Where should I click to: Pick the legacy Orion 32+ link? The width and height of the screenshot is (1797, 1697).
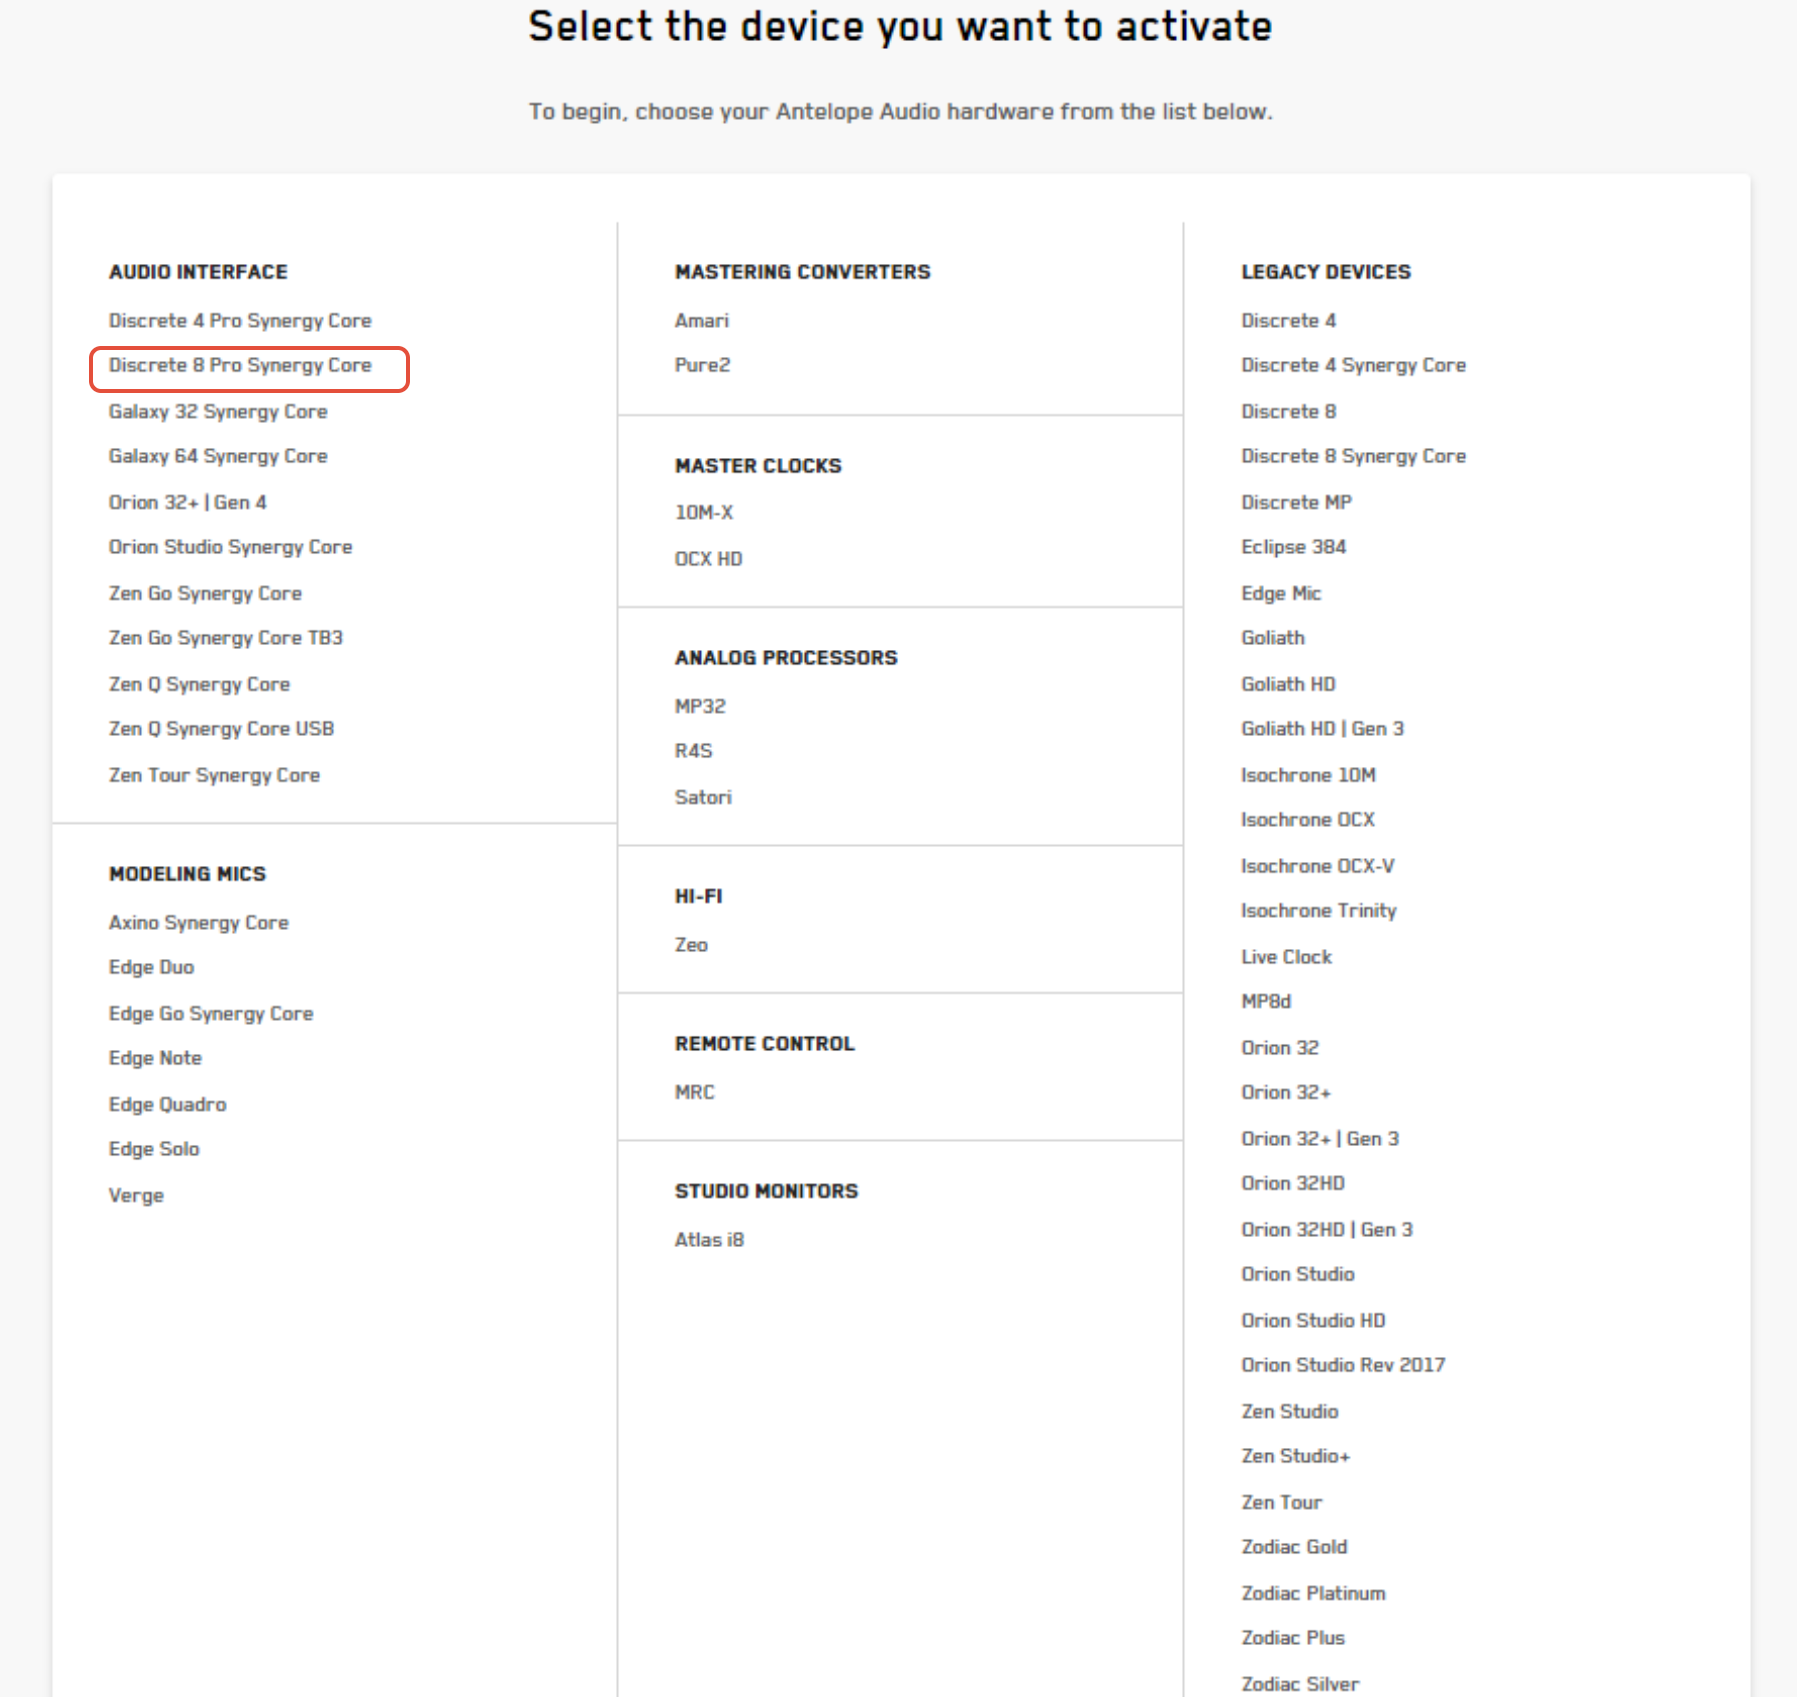pyautogui.click(x=1287, y=1093)
